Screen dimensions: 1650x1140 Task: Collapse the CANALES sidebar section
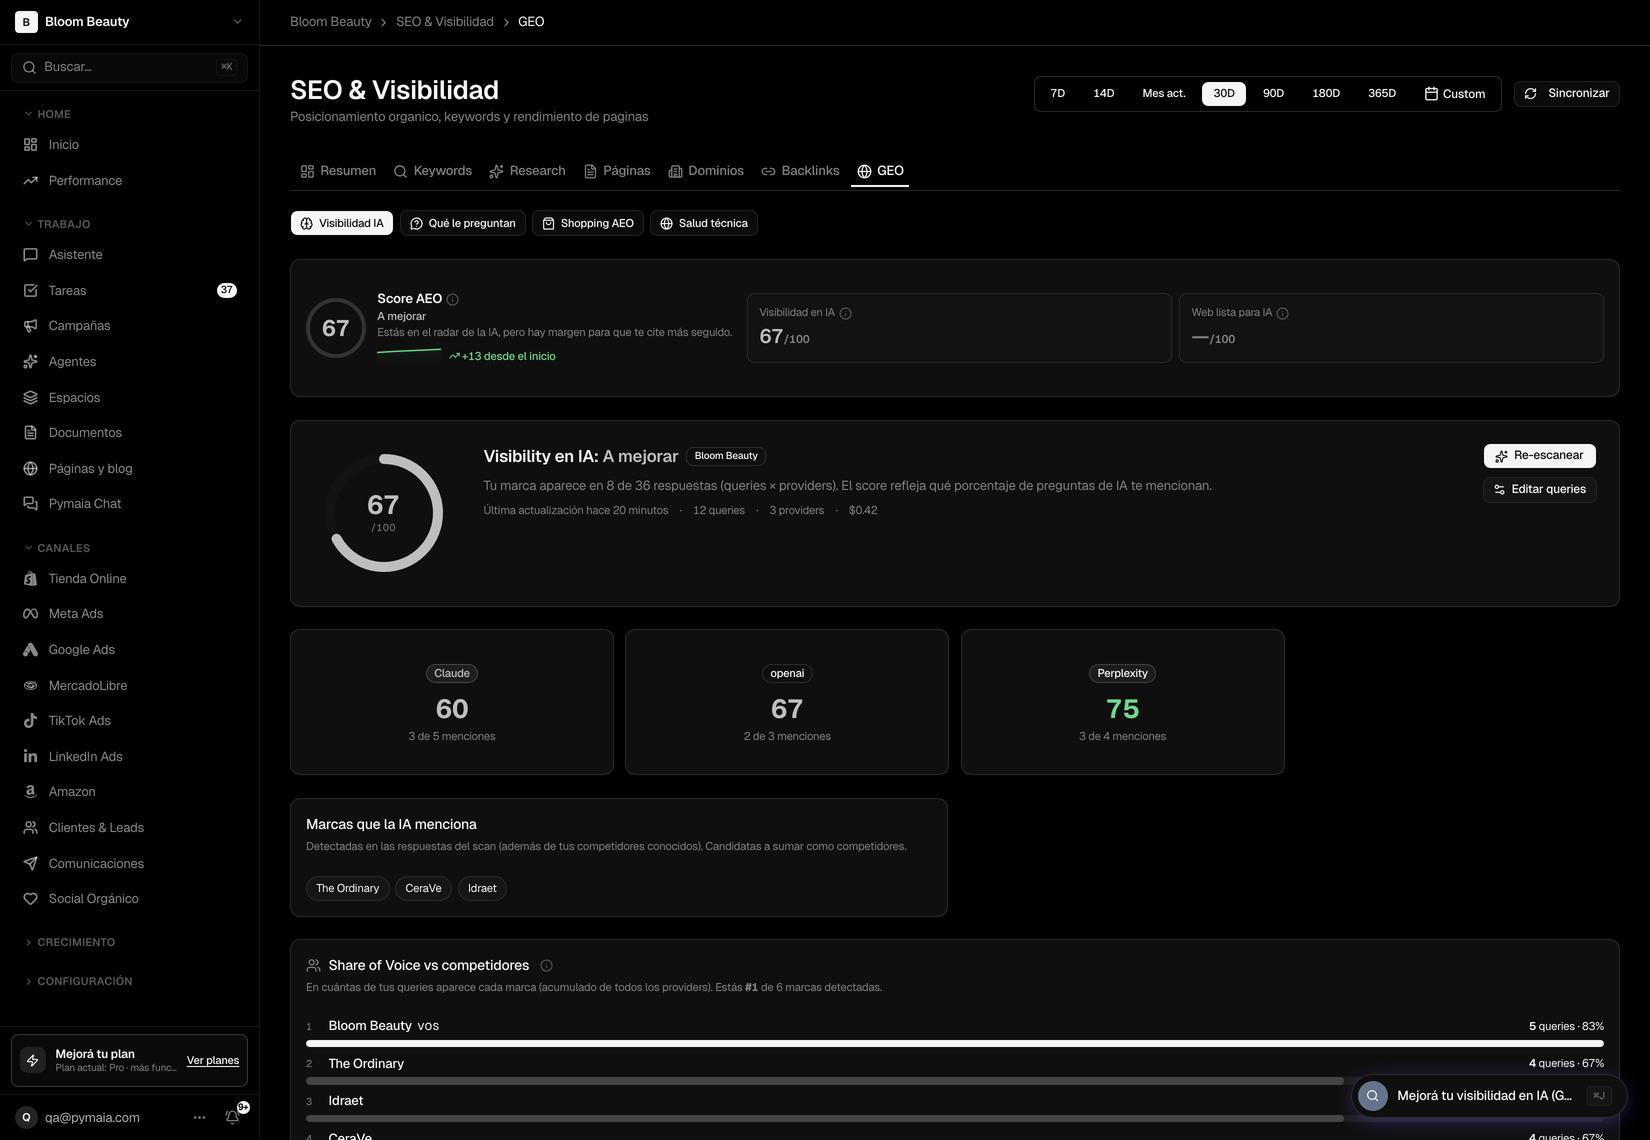57,549
